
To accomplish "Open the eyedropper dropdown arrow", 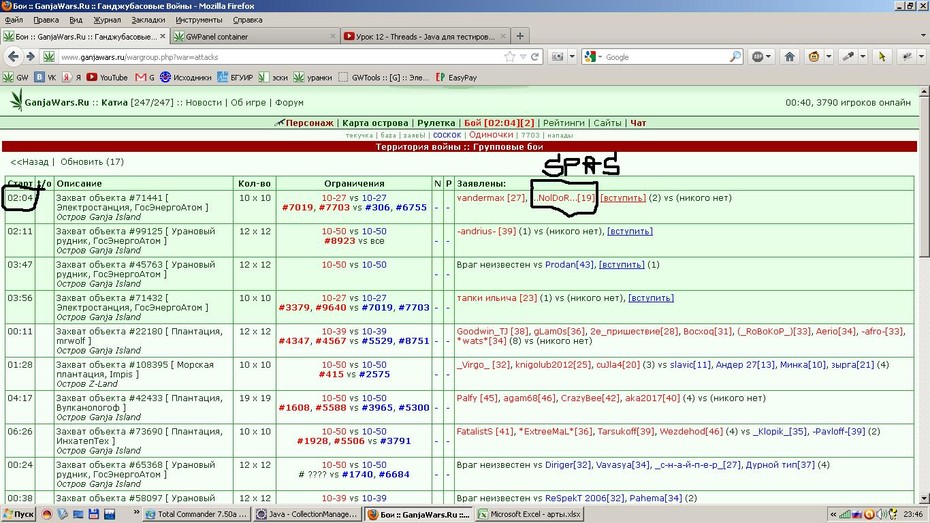I will pos(862,57).
